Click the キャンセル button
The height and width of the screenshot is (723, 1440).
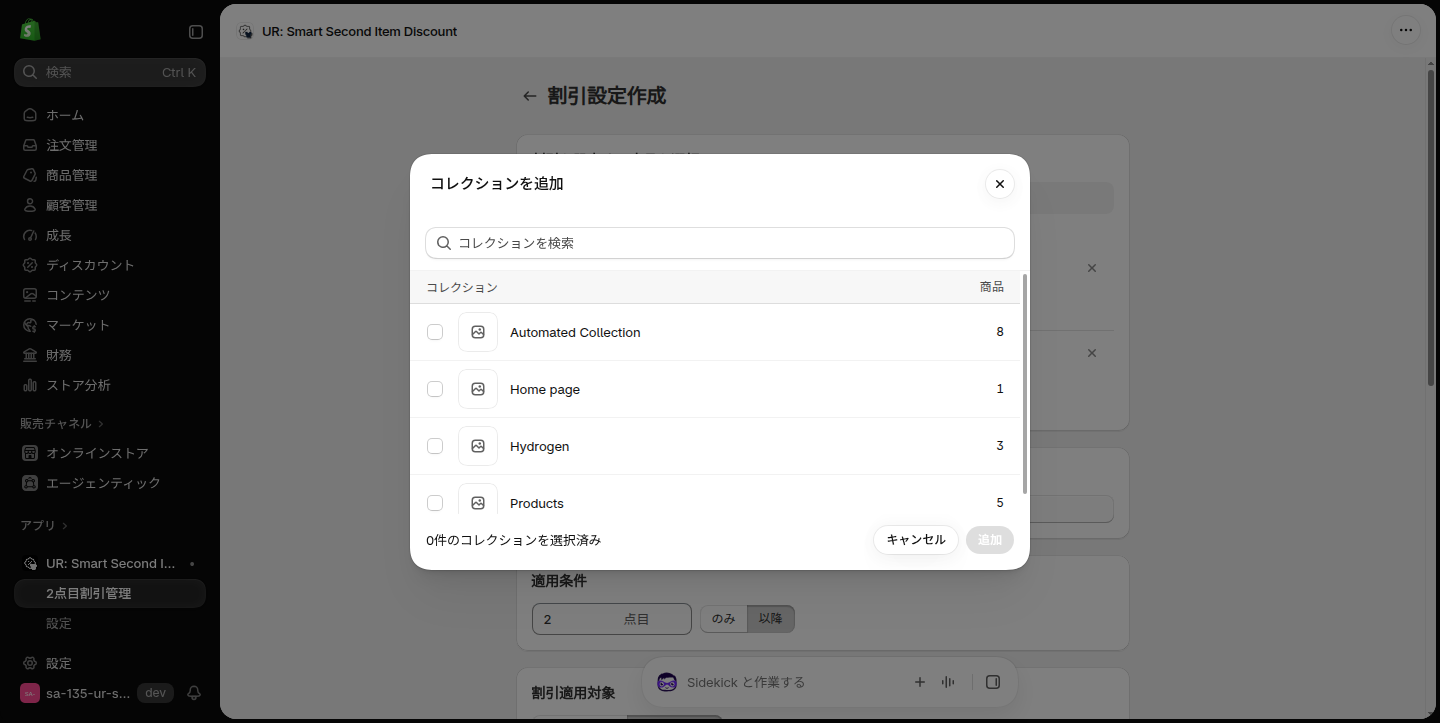[916, 540]
